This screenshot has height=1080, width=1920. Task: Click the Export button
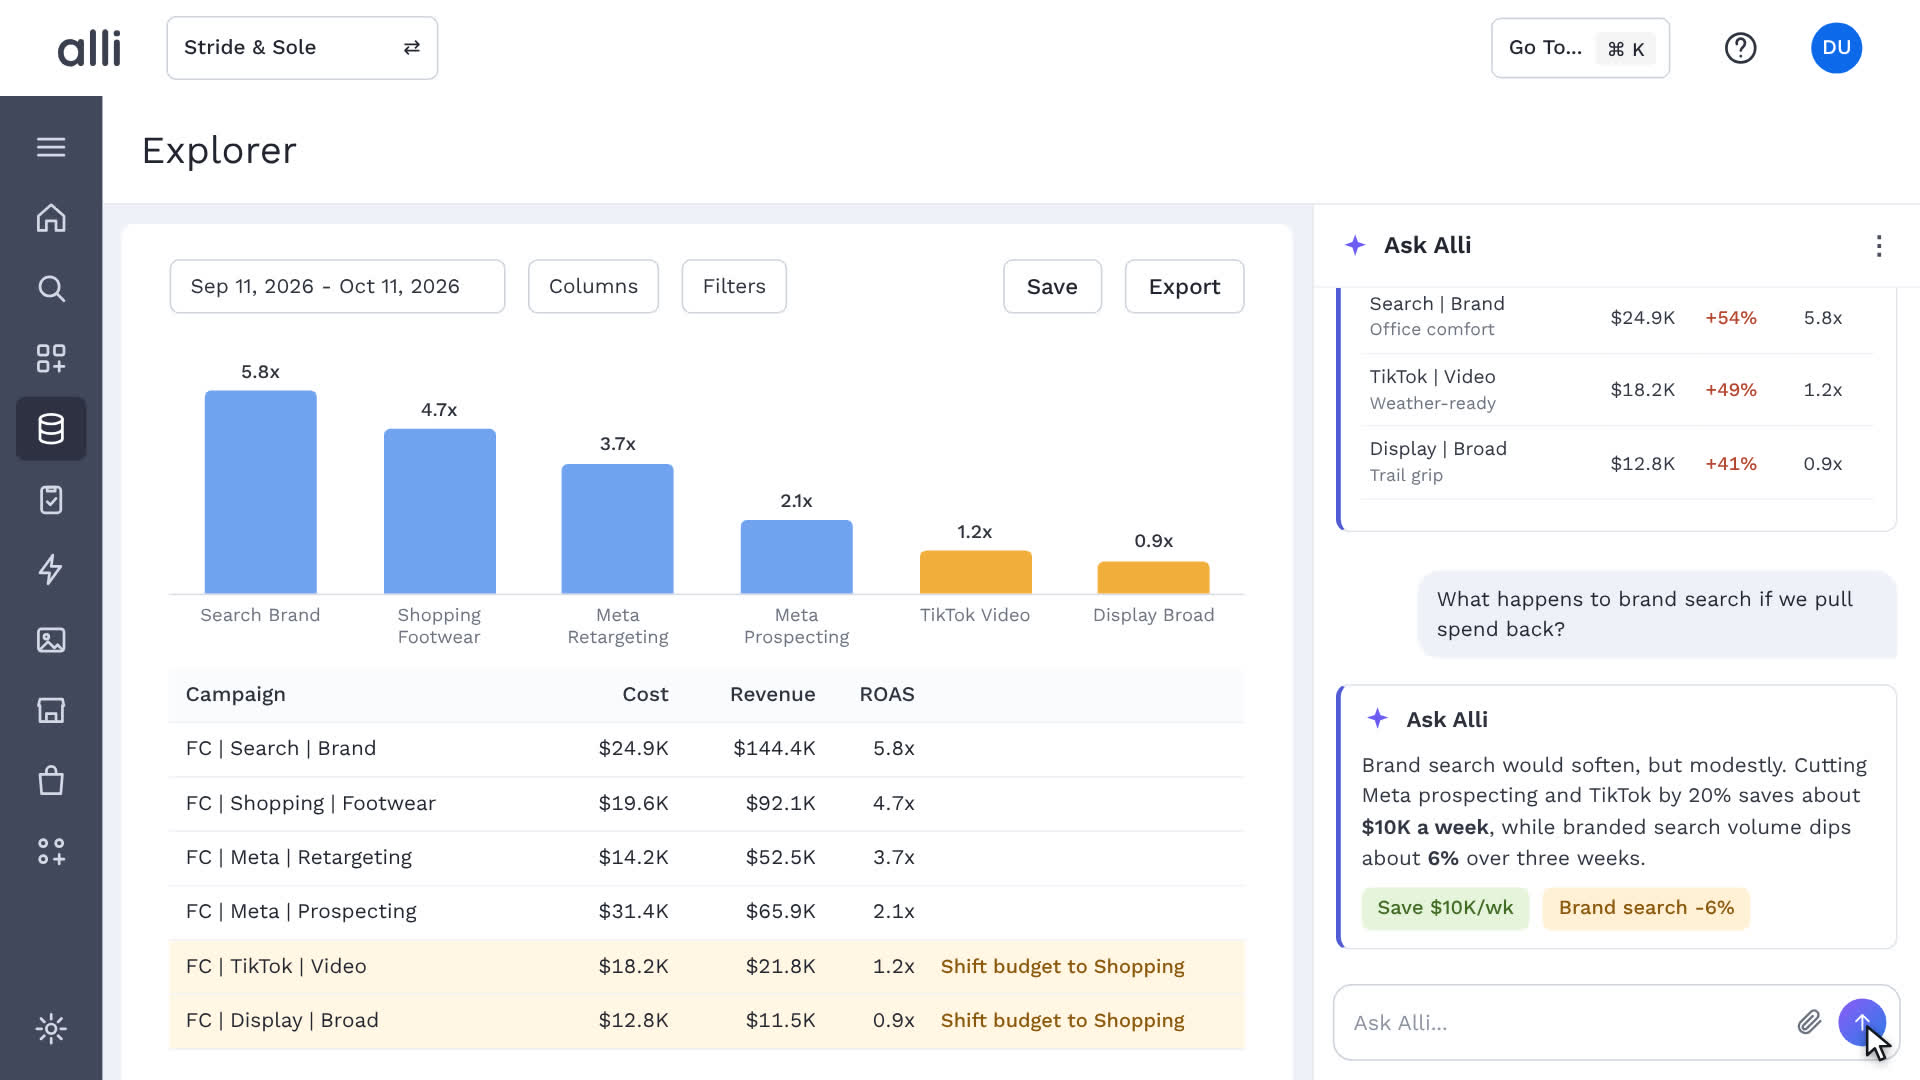[1184, 286]
